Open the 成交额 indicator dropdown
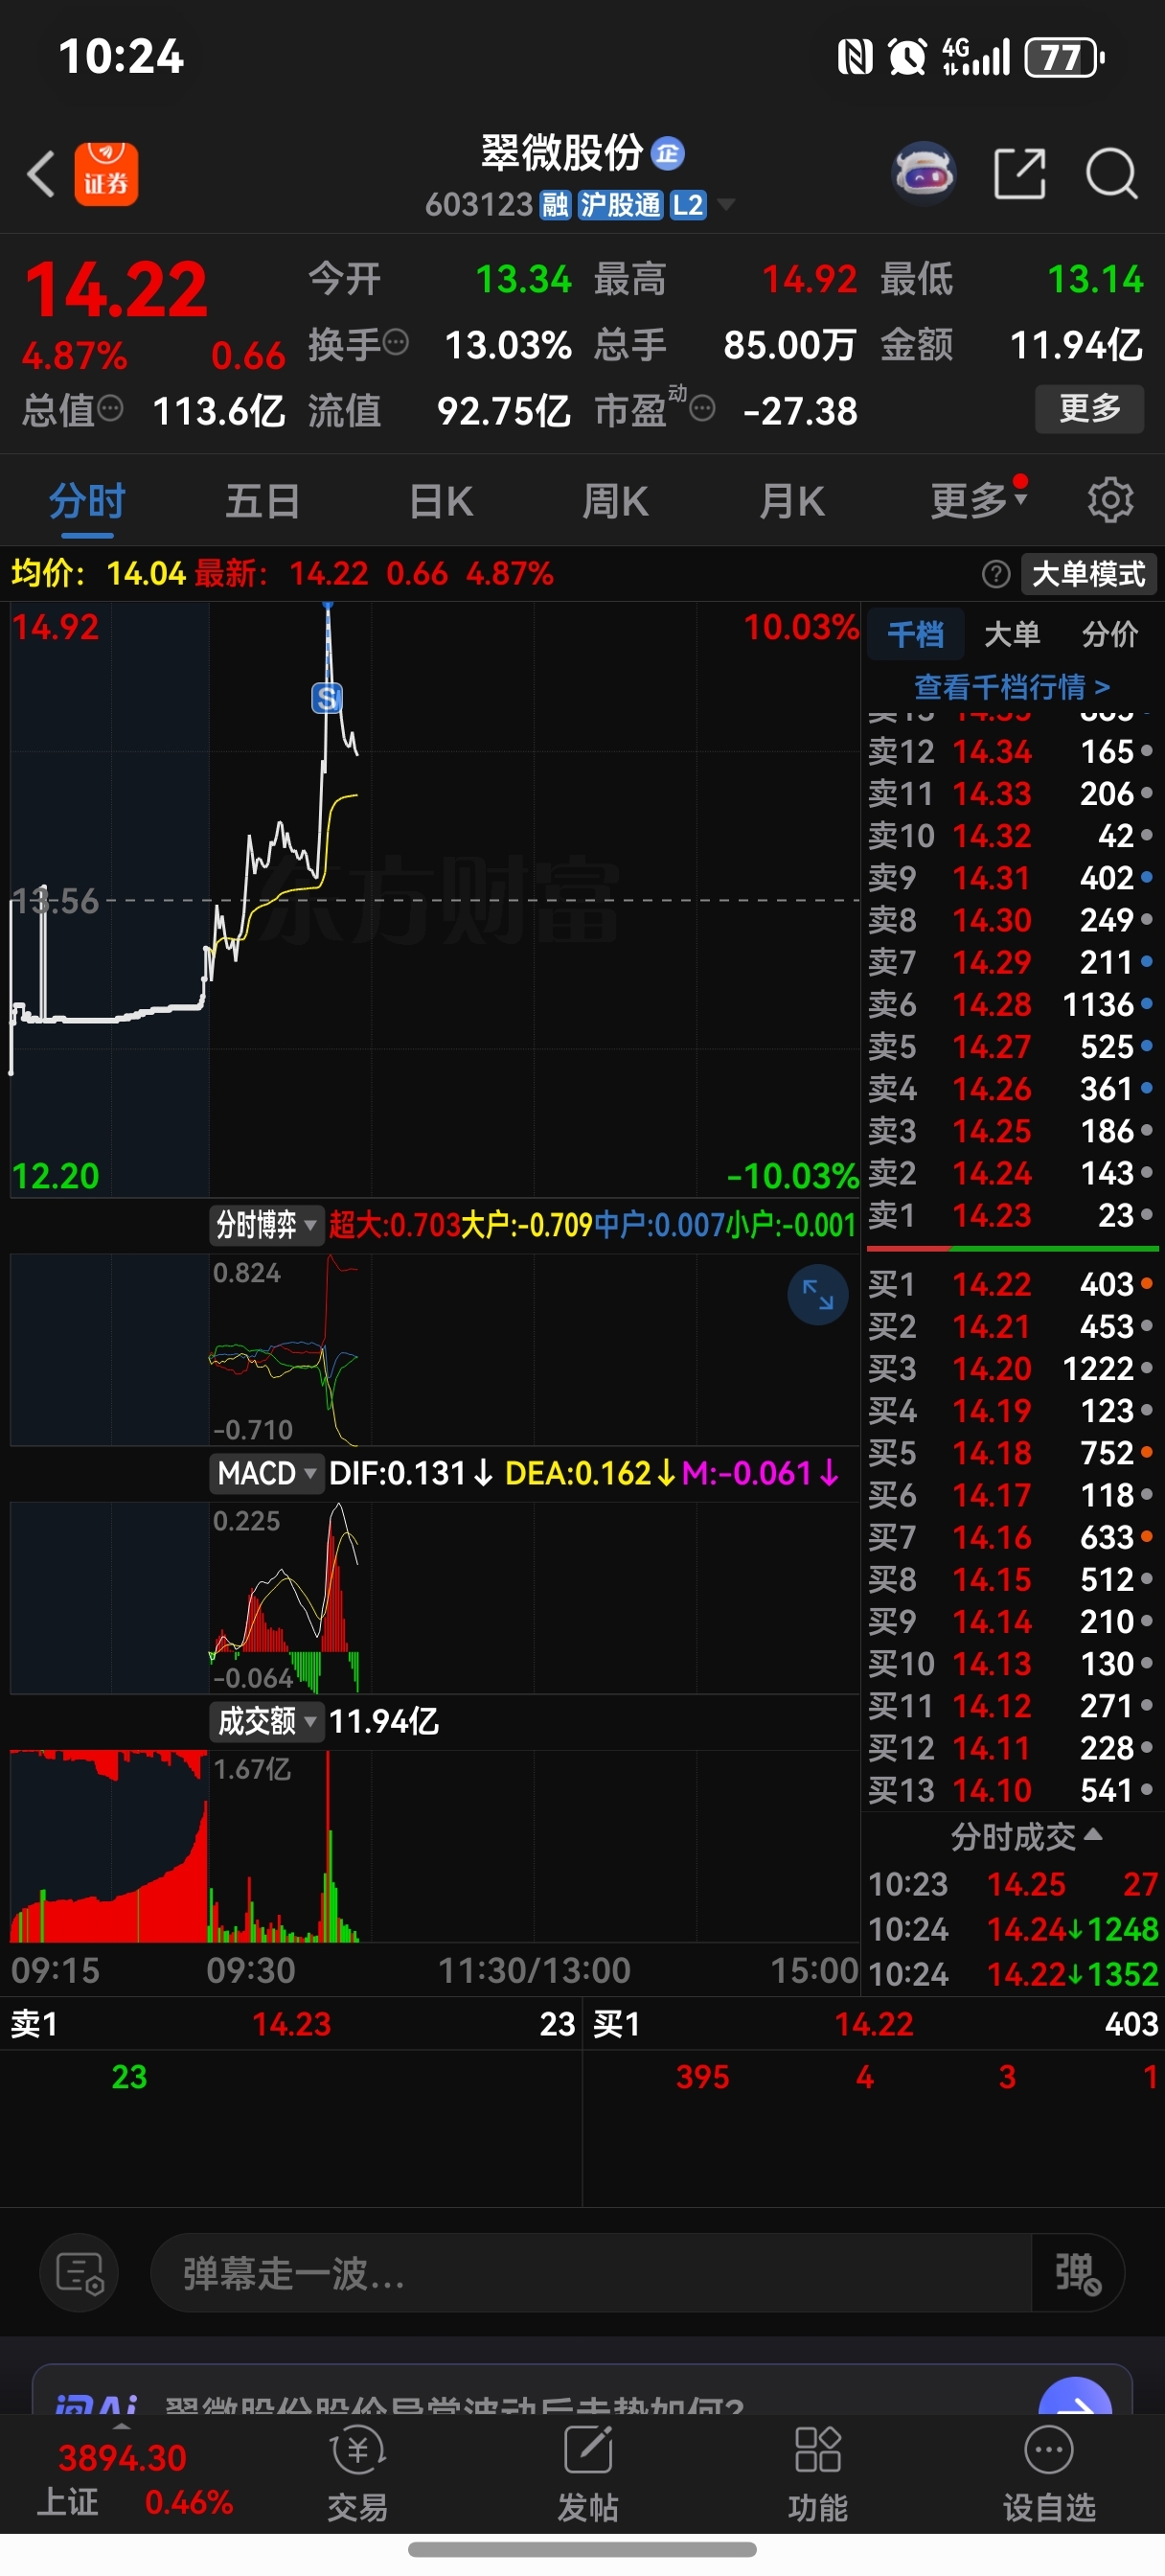Screen dimensions: 1165x2576 click(x=266, y=1721)
